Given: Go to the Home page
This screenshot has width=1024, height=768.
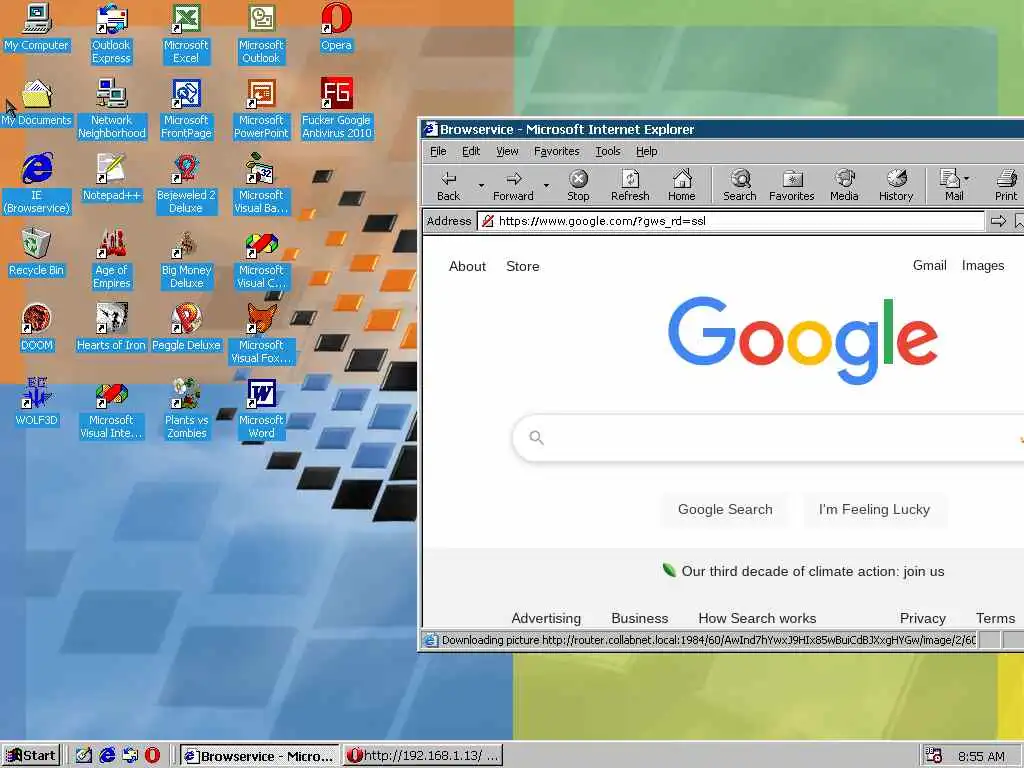Looking at the screenshot, I should pyautogui.click(x=682, y=185).
